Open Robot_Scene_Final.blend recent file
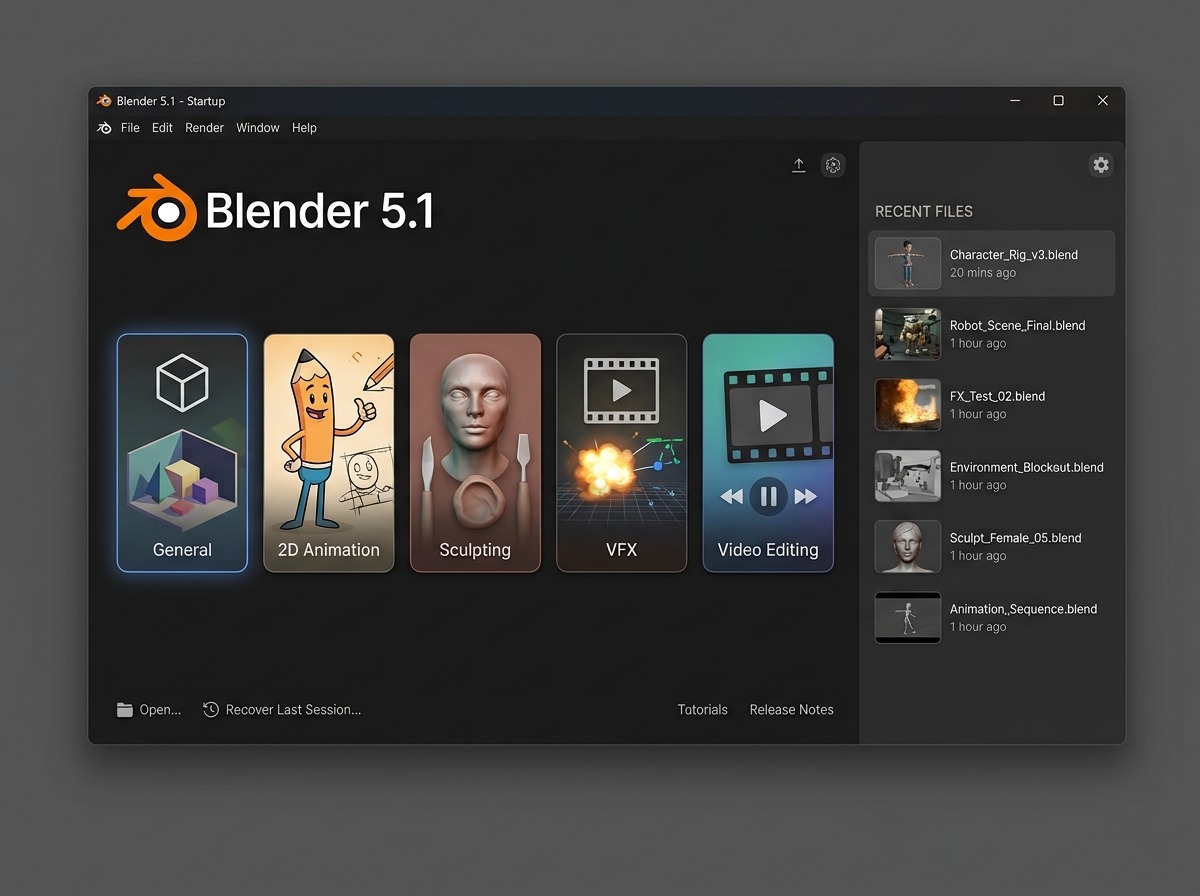The image size is (1200, 896). [x=991, y=334]
